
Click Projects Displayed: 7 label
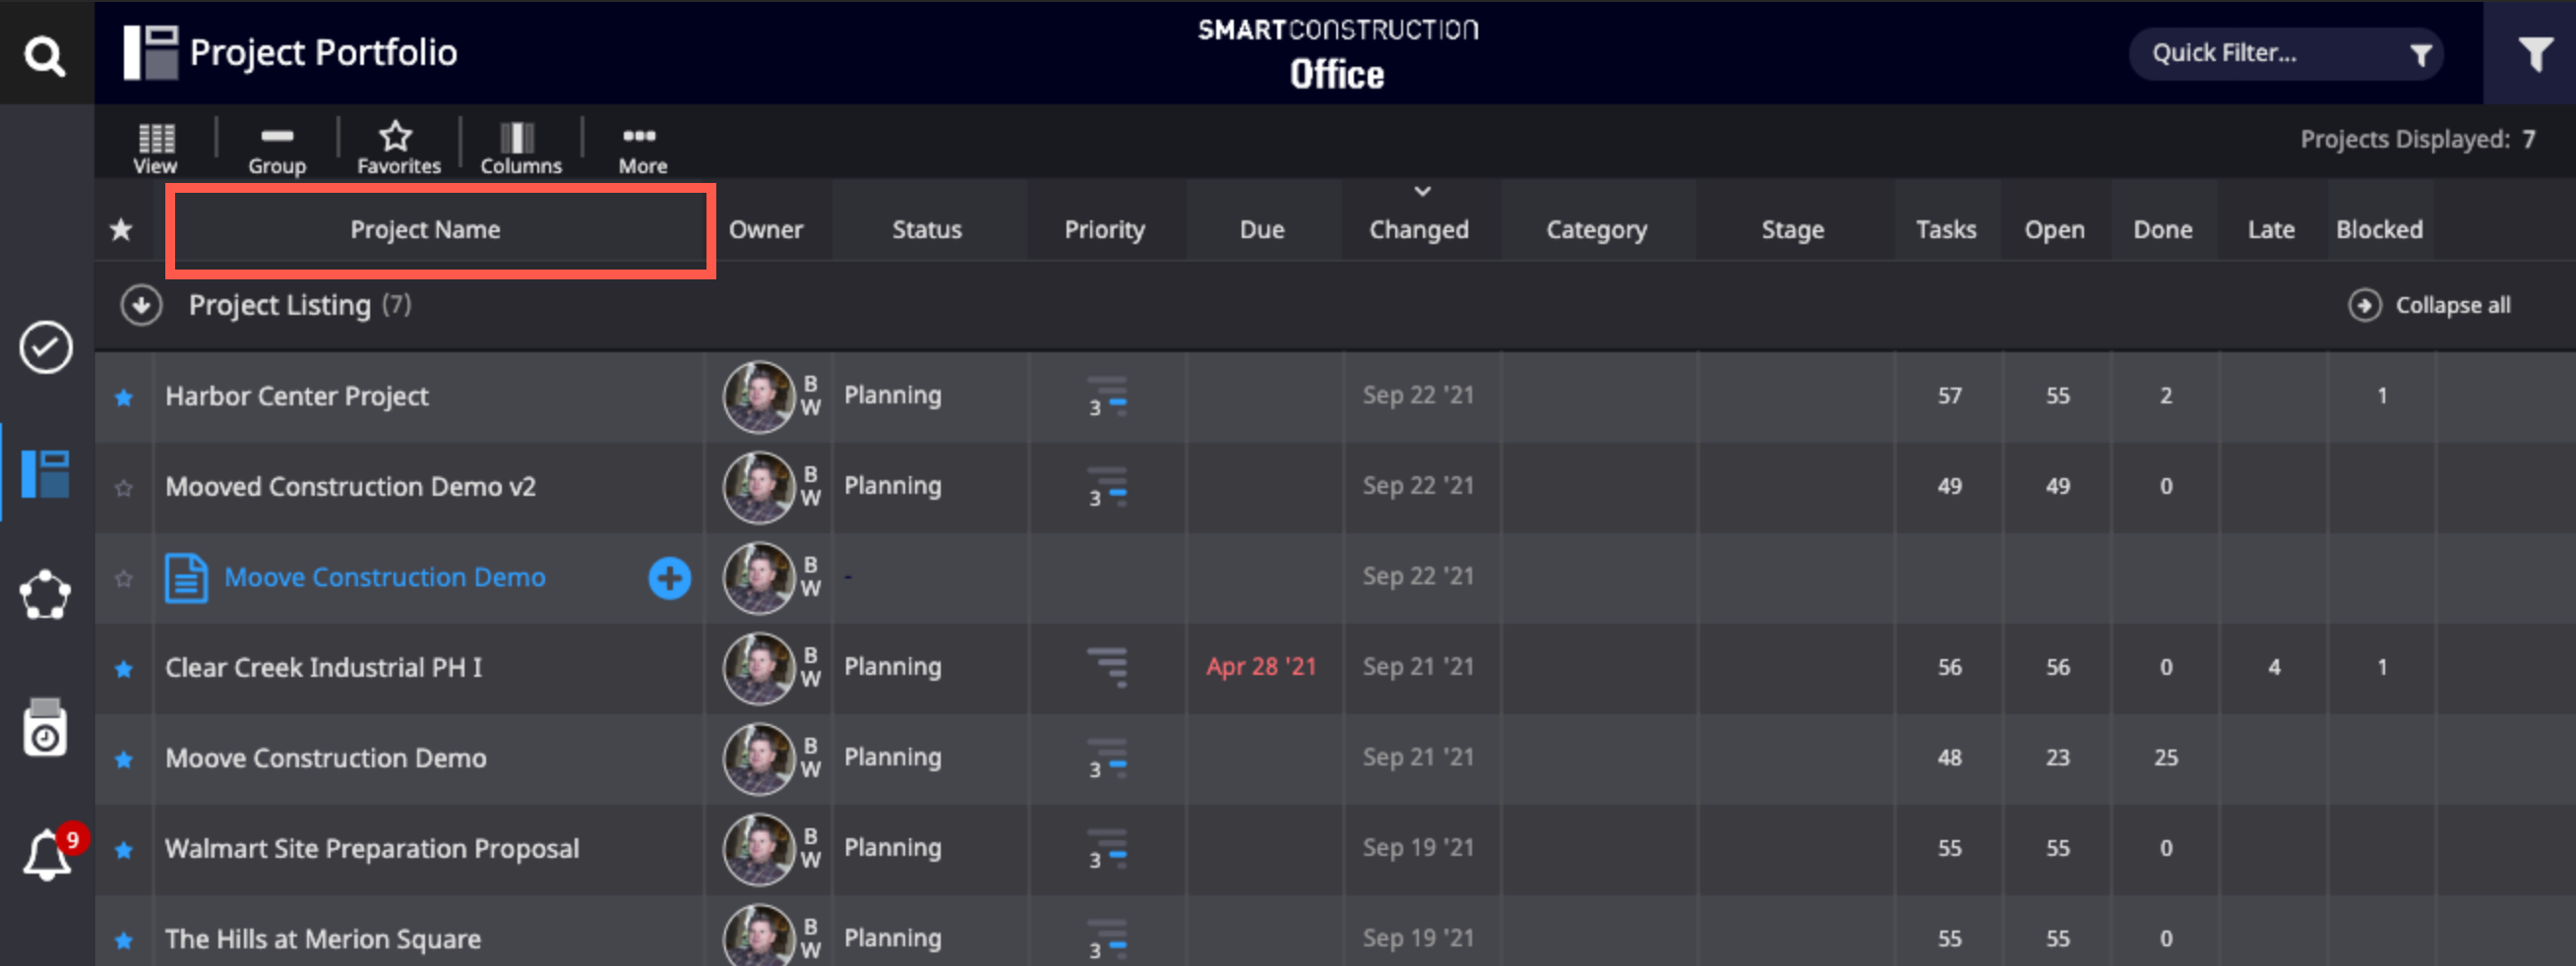2418,139
